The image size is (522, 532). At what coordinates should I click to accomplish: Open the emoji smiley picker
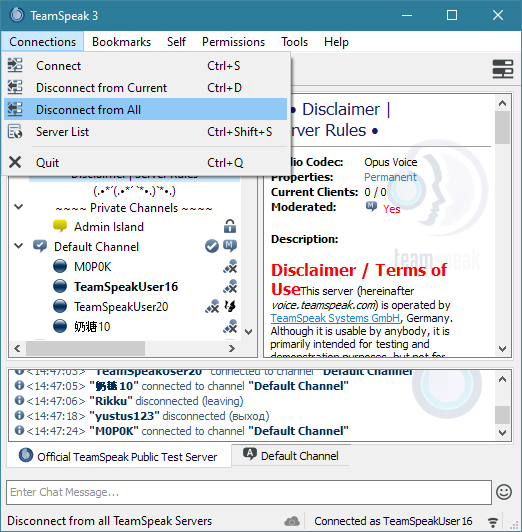click(x=504, y=492)
